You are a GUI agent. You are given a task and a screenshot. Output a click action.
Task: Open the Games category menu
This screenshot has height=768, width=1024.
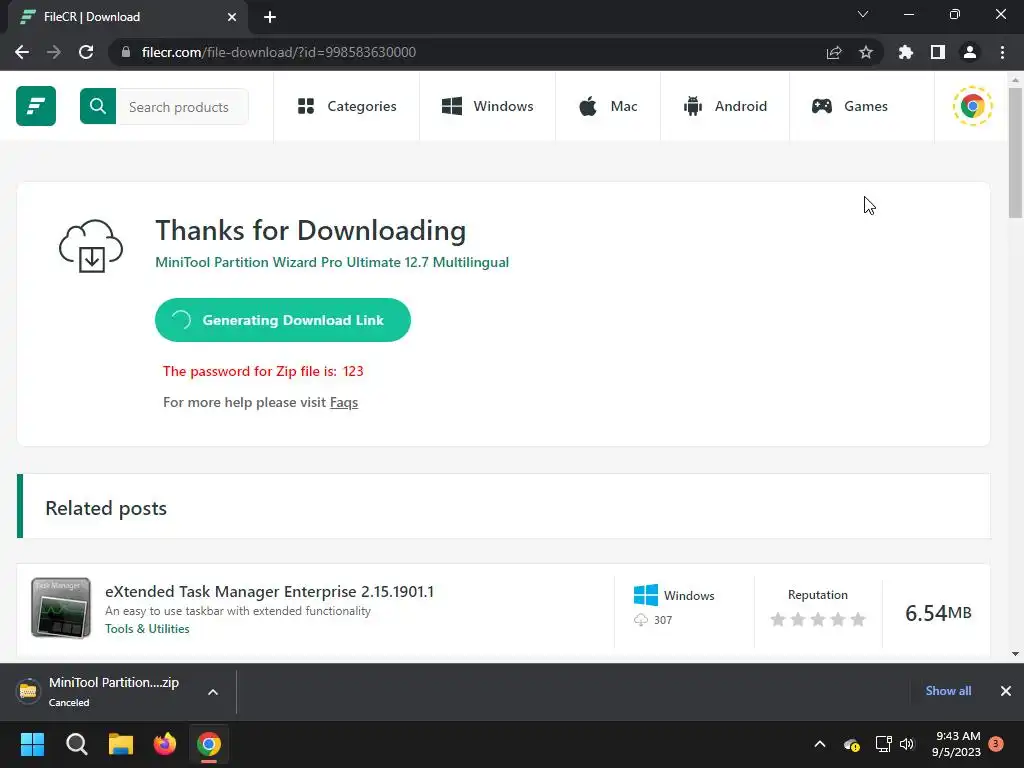(x=850, y=106)
